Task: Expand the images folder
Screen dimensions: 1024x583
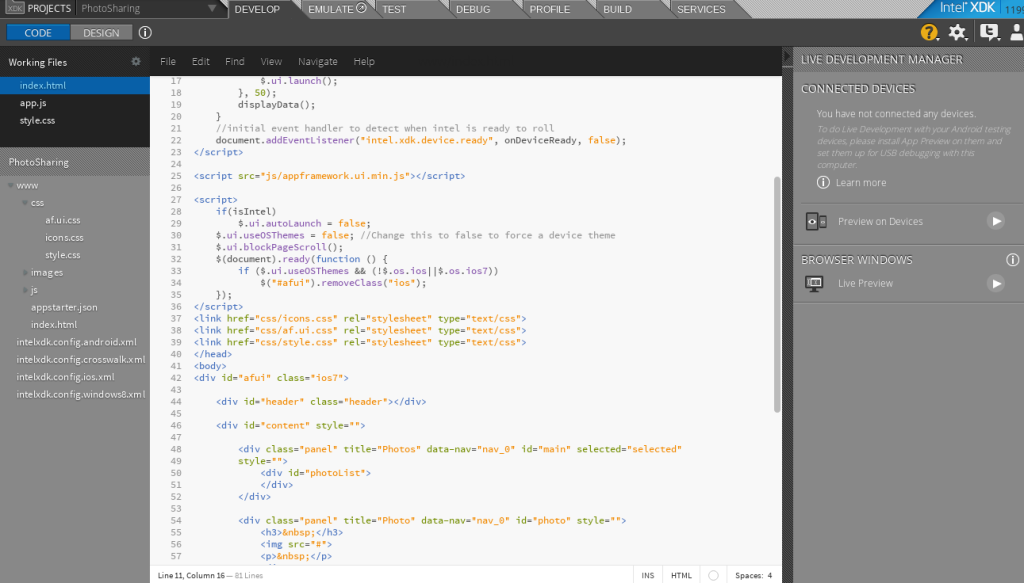Action: coord(26,272)
